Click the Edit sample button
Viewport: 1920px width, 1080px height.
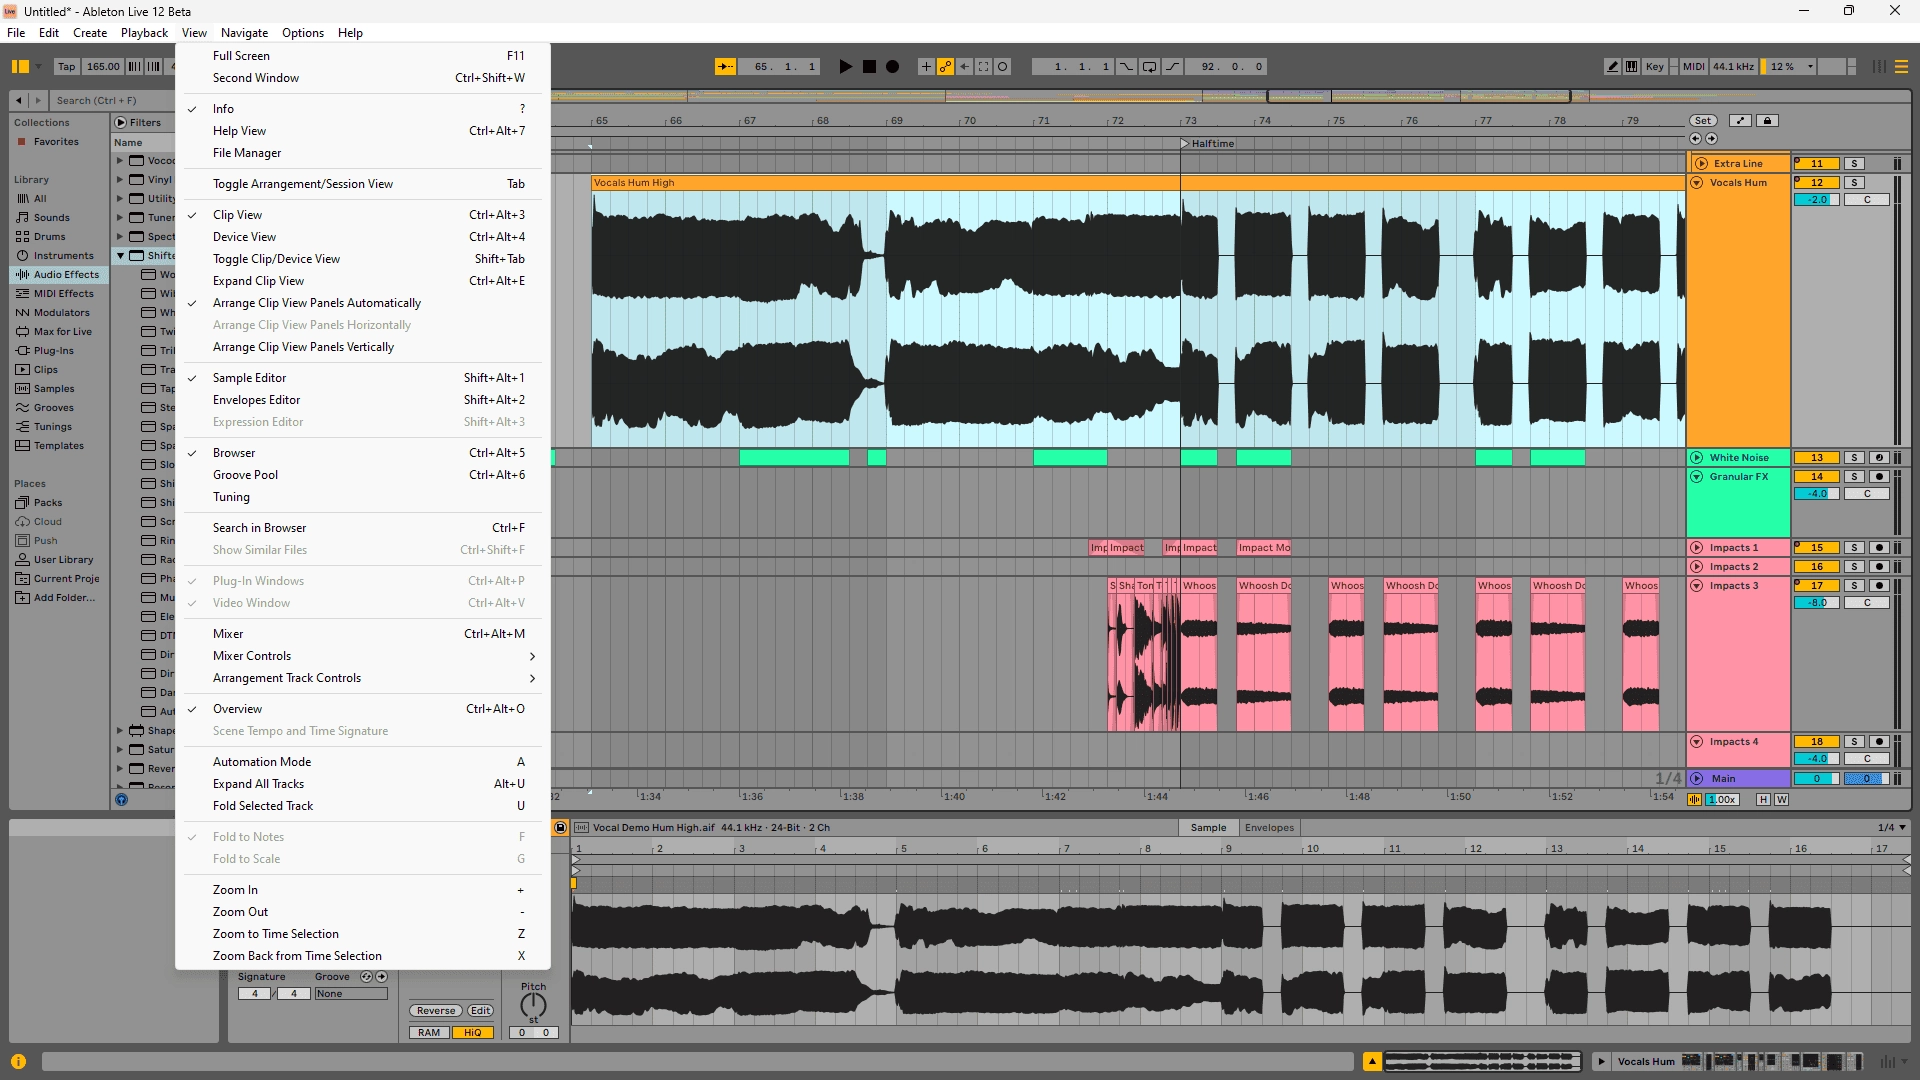point(481,1011)
